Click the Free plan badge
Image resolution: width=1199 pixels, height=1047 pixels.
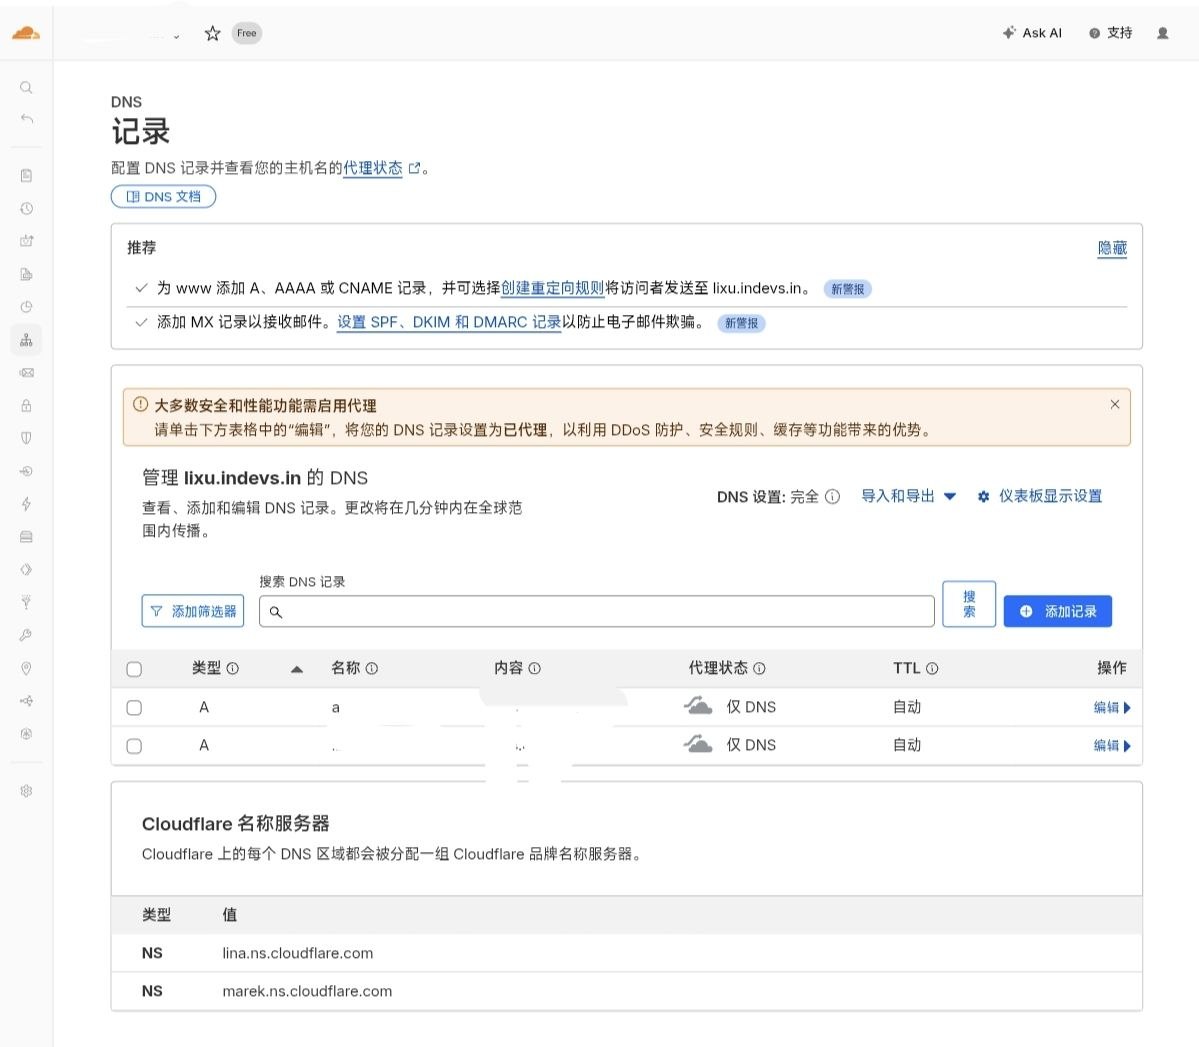[246, 33]
